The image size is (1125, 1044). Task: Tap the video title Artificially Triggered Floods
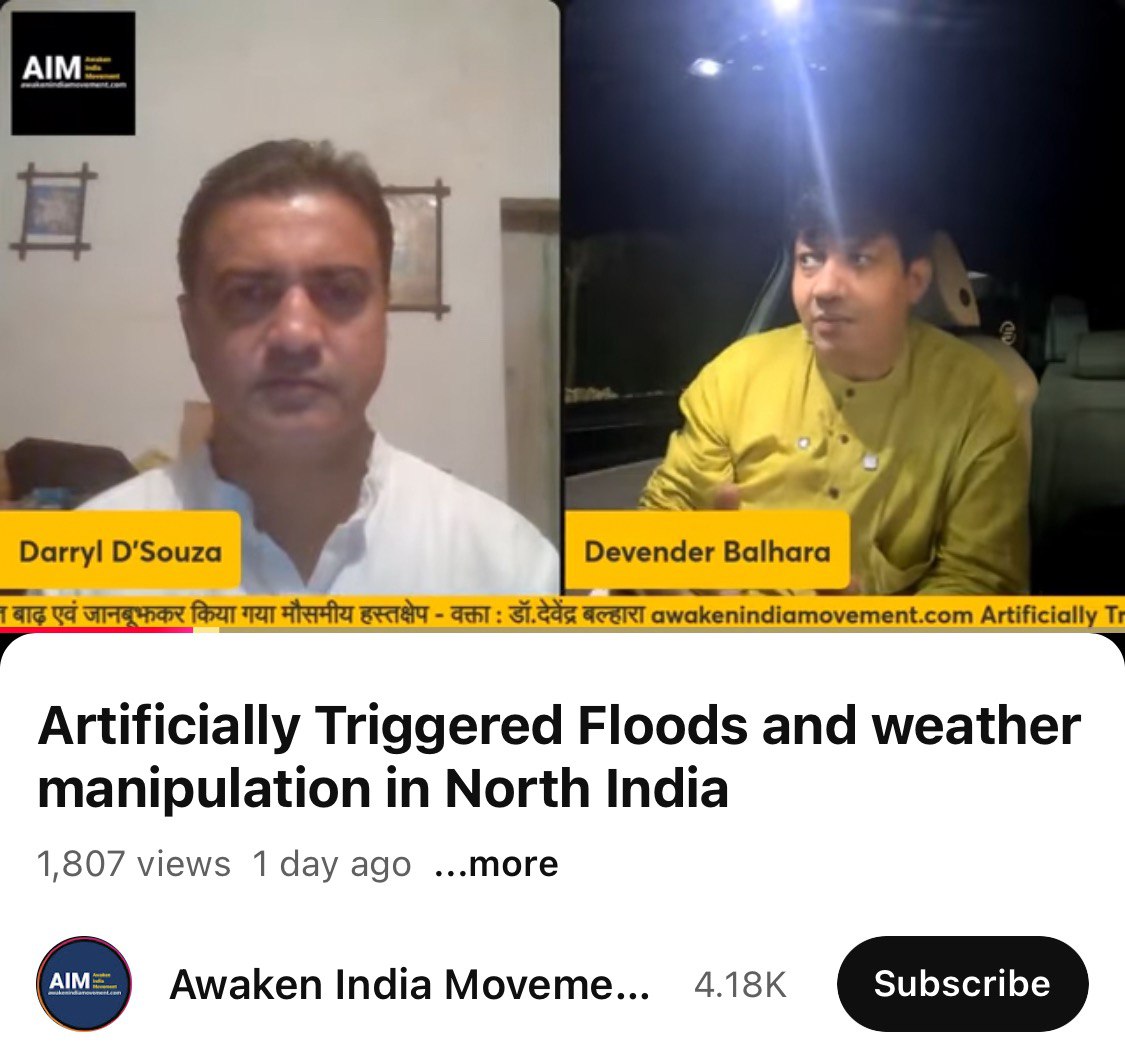(x=559, y=757)
